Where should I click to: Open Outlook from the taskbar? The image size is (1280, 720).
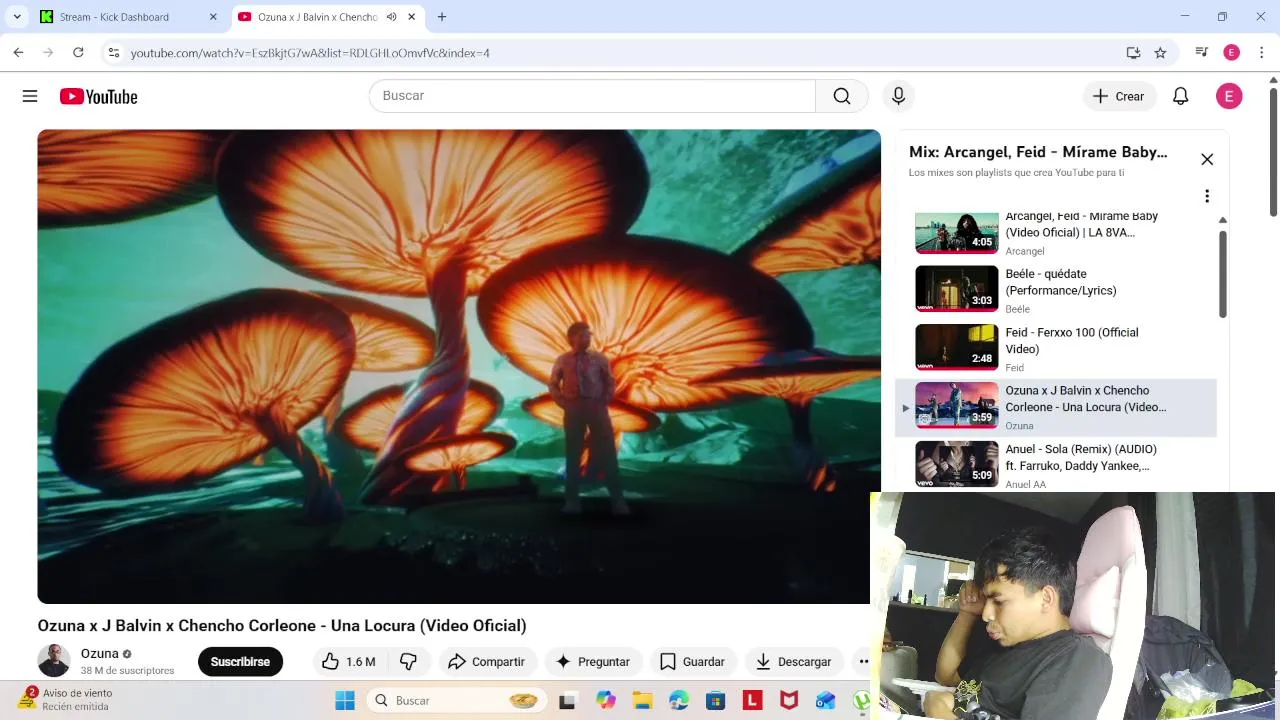[825, 701]
